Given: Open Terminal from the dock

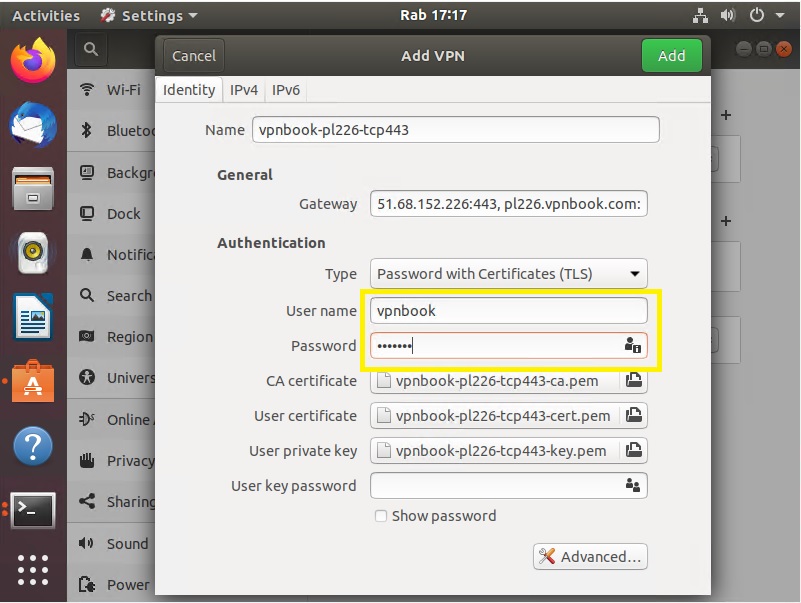Looking at the screenshot, I should point(32,510).
